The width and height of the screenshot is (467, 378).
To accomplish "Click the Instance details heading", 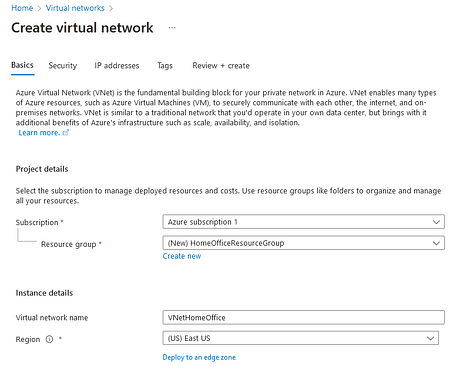I will [x=44, y=293].
